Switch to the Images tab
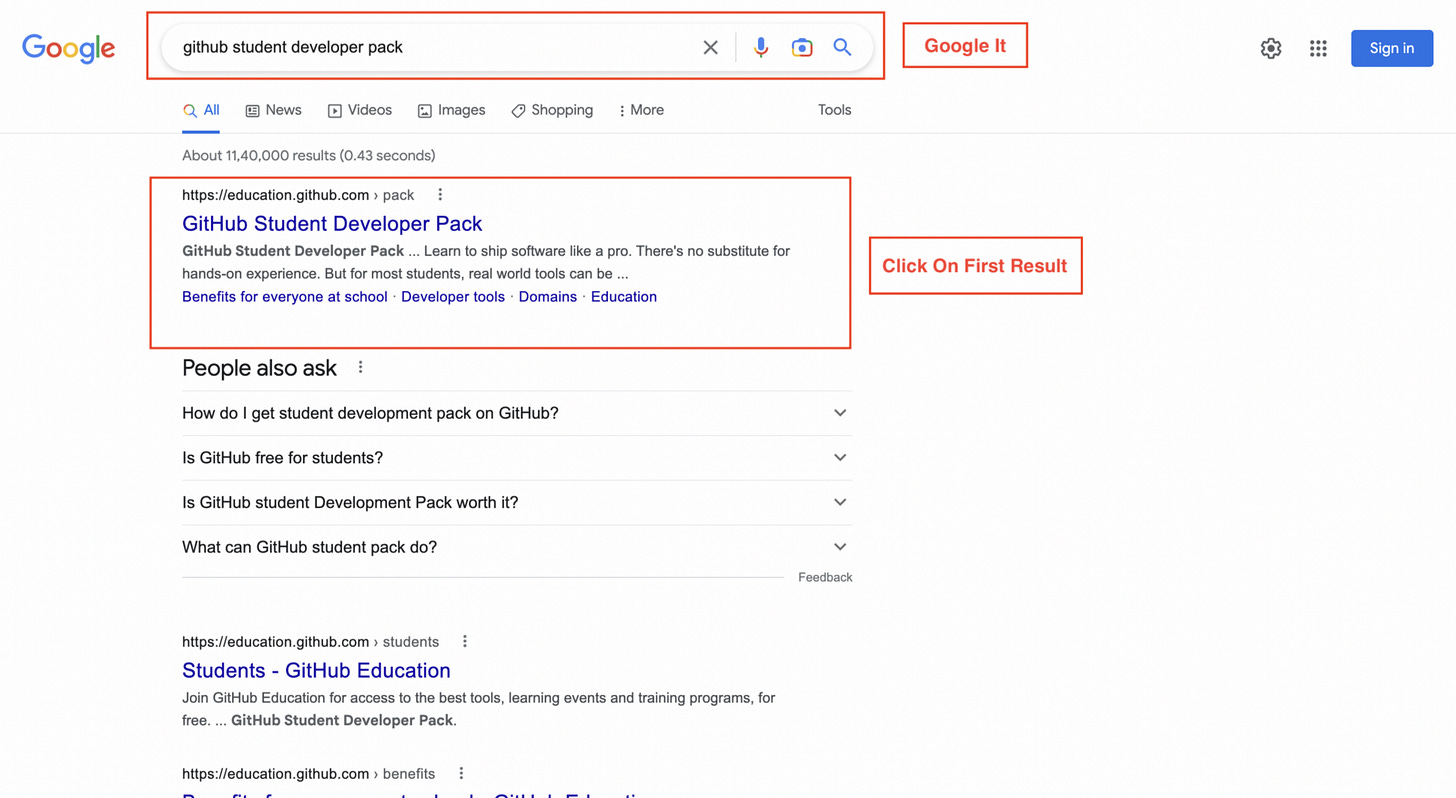This screenshot has height=798, width=1456. tap(451, 110)
